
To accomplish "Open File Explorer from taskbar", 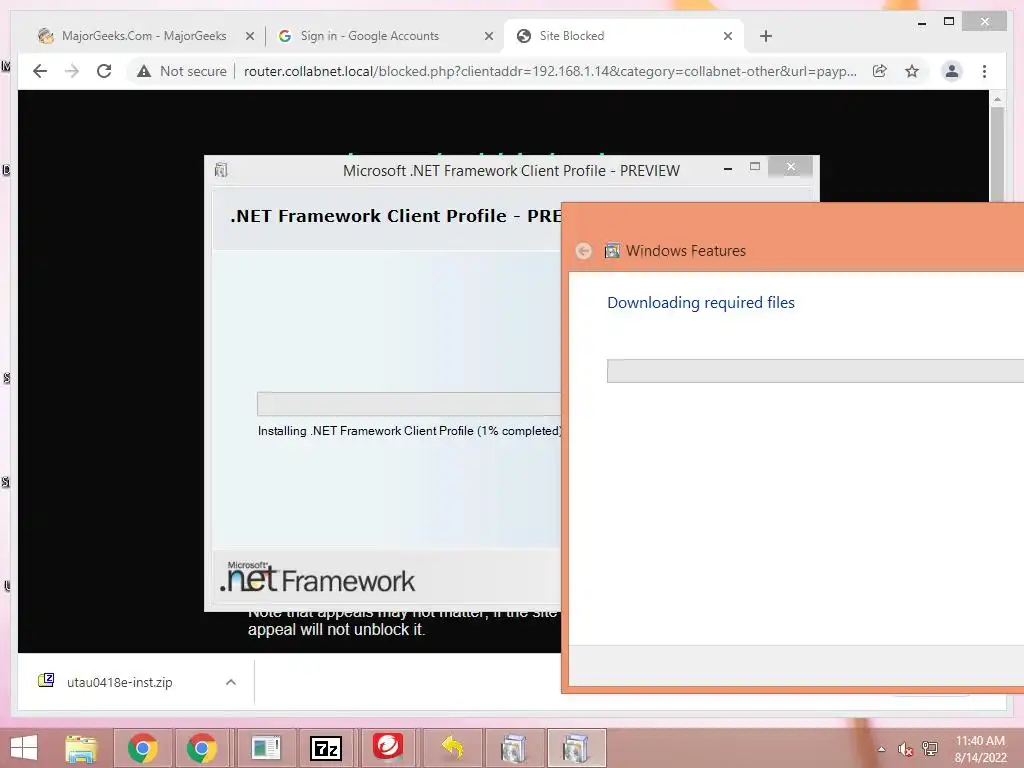I will pyautogui.click(x=82, y=748).
